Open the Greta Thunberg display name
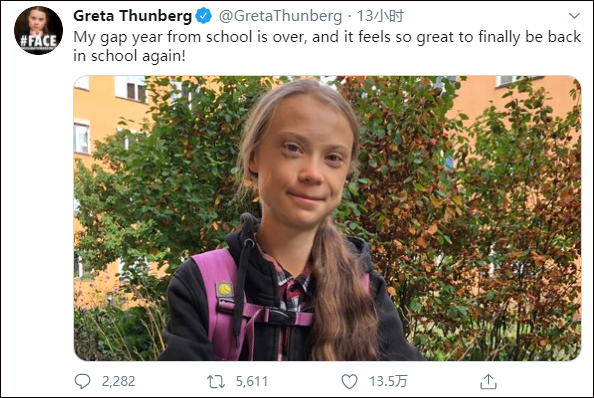Screen dimensions: 594x398 [x=133, y=16]
